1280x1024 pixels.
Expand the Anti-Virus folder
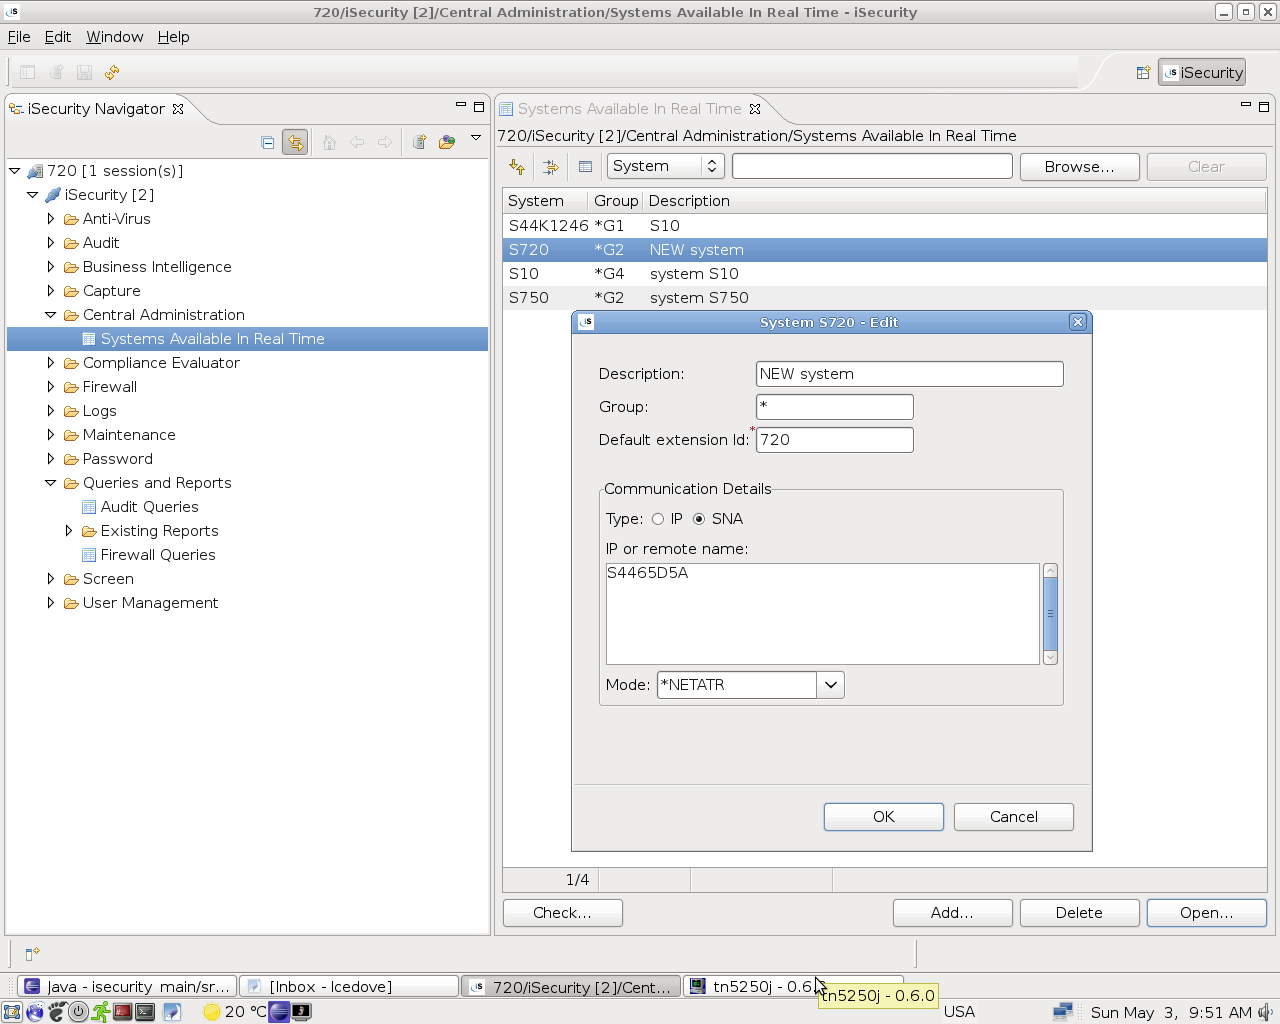(x=51, y=219)
